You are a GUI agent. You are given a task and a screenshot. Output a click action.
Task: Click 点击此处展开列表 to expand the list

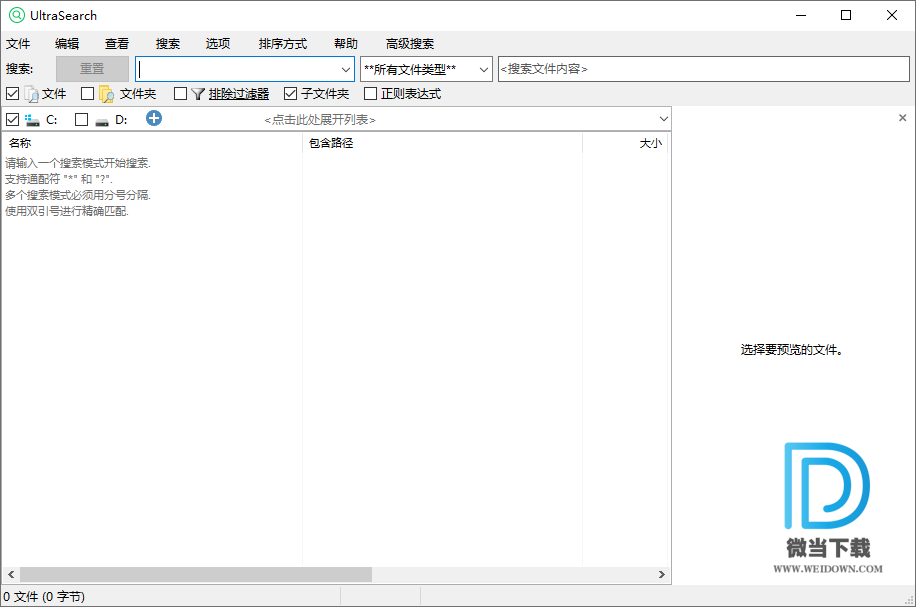pos(320,120)
